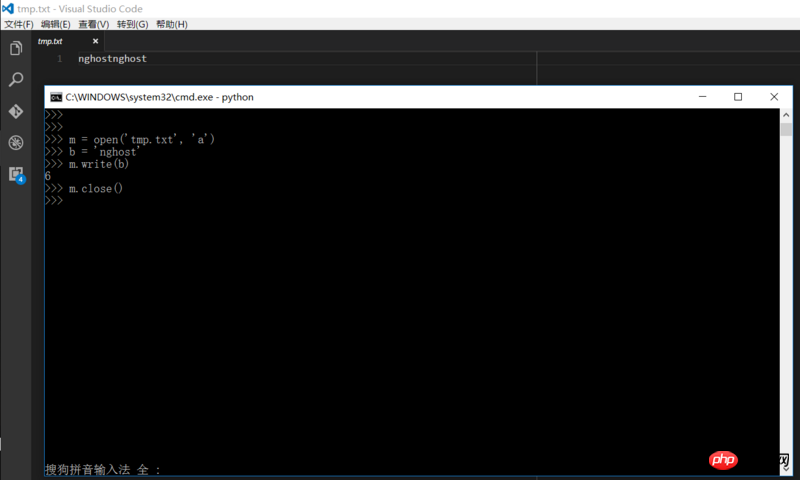Click the 'nghostnghost' text in editor line 1
This screenshot has width=800, height=480.
112,59
